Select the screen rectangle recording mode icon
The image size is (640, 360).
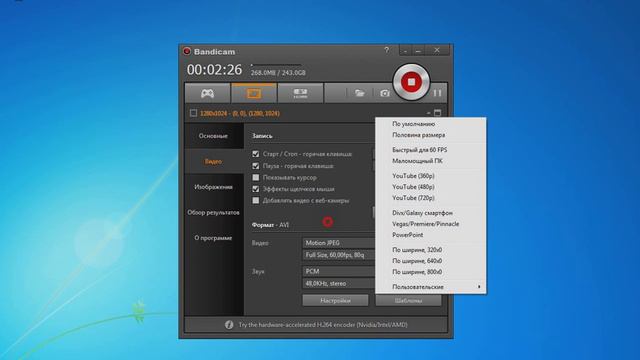click(x=254, y=93)
